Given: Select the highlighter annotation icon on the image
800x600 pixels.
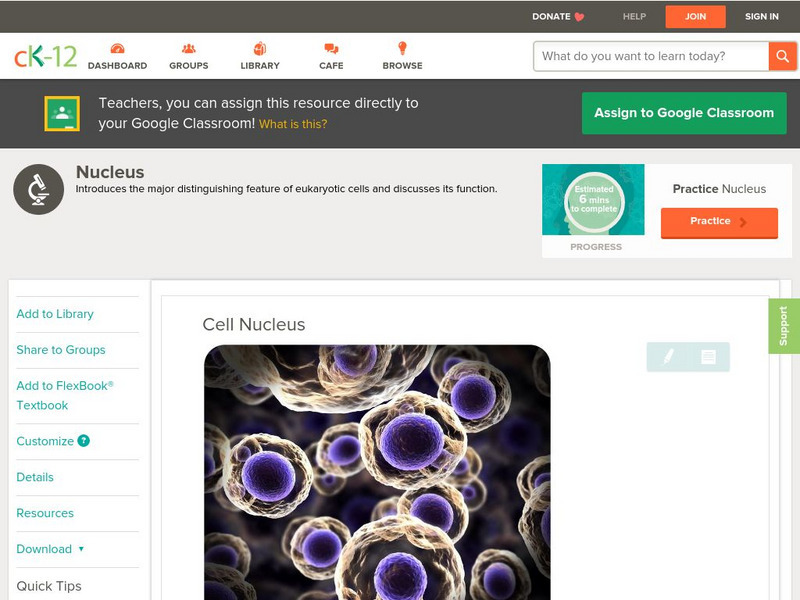Looking at the screenshot, I should [668, 357].
